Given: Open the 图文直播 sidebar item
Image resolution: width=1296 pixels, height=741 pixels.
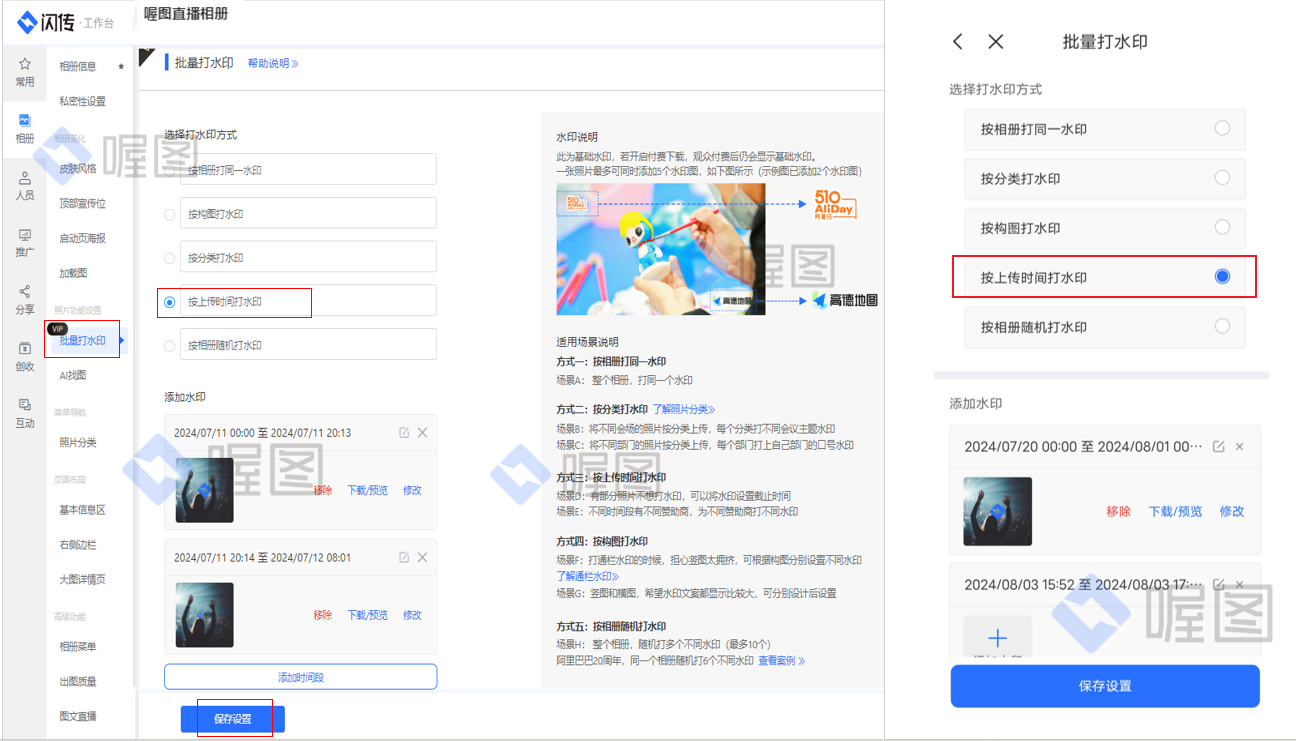Looking at the screenshot, I should pyautogui.click(x=78, y=716).
